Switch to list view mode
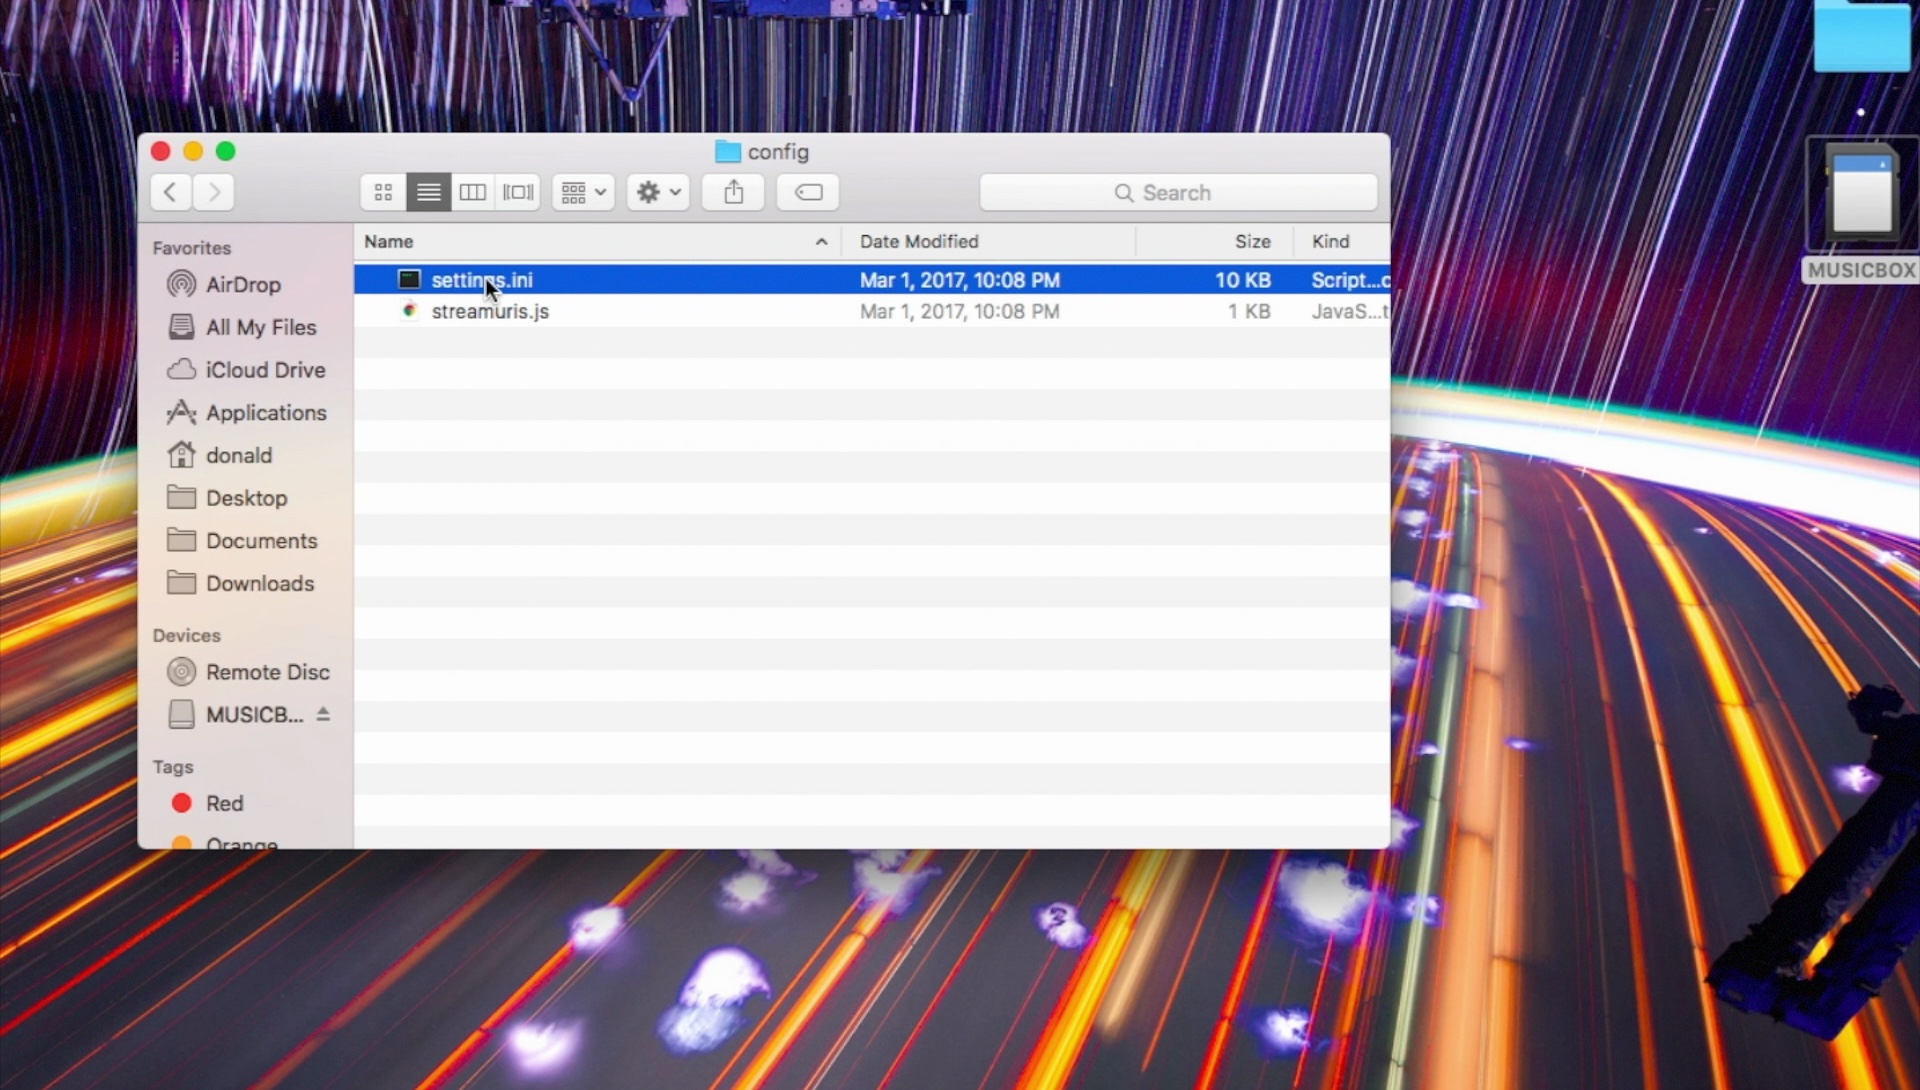This screenshot has height=1090, width=1920. pos(428,192)
